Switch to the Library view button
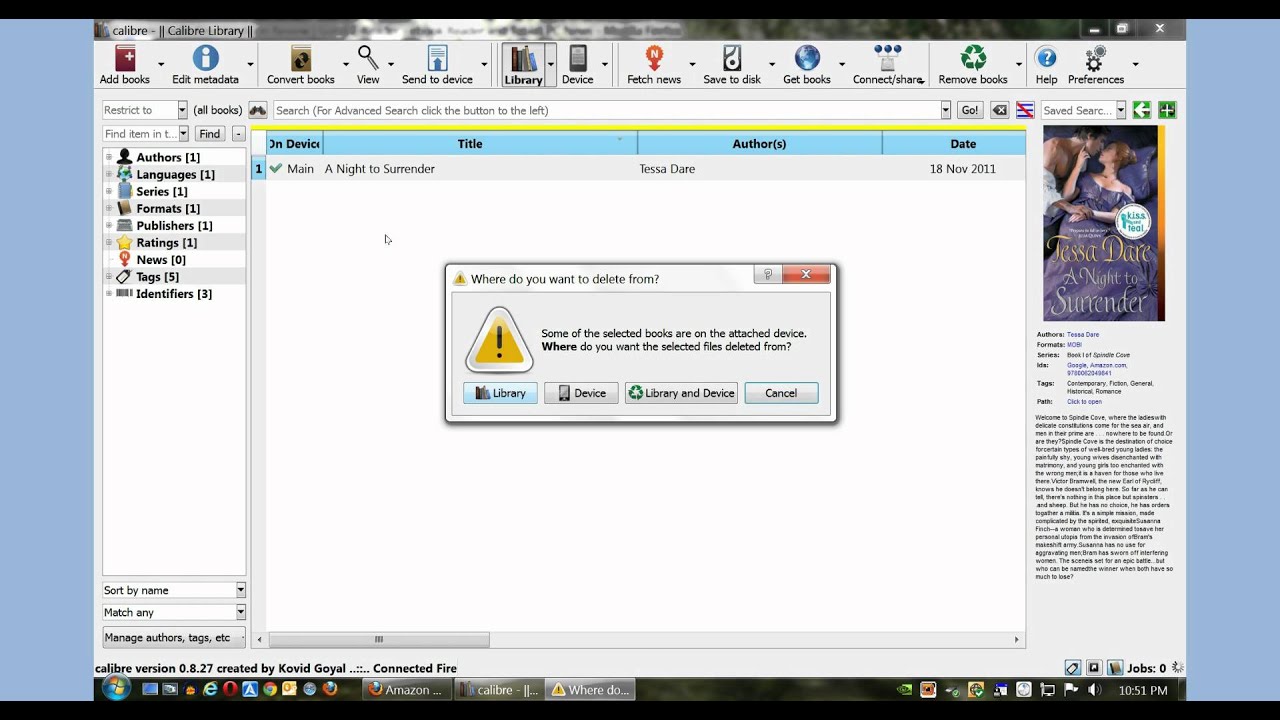 pyautogui.click(x=524, y=65)
